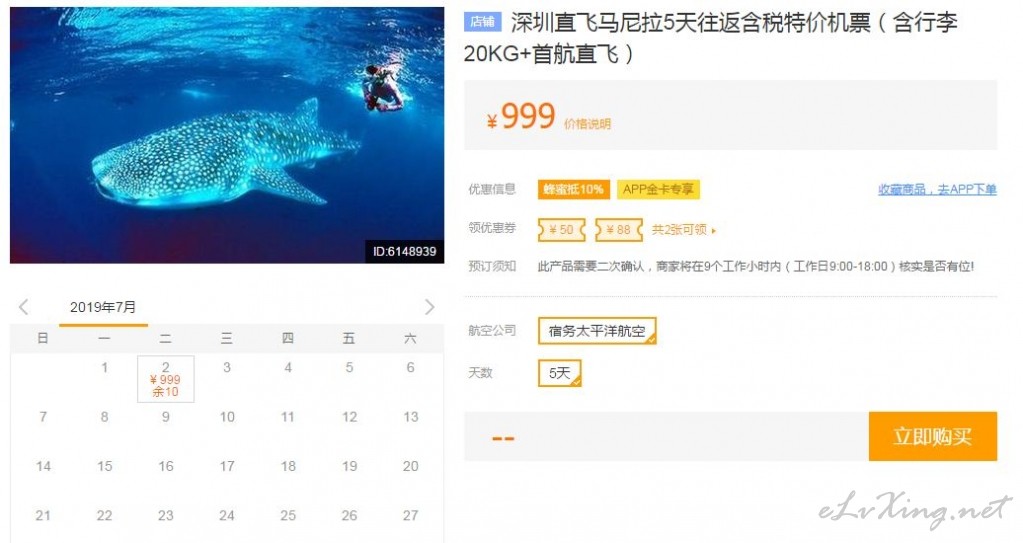Select 宿务太平洋航空 airline option
The width and height of the screenshot is (1023, 543).
(x=597, y=331)
